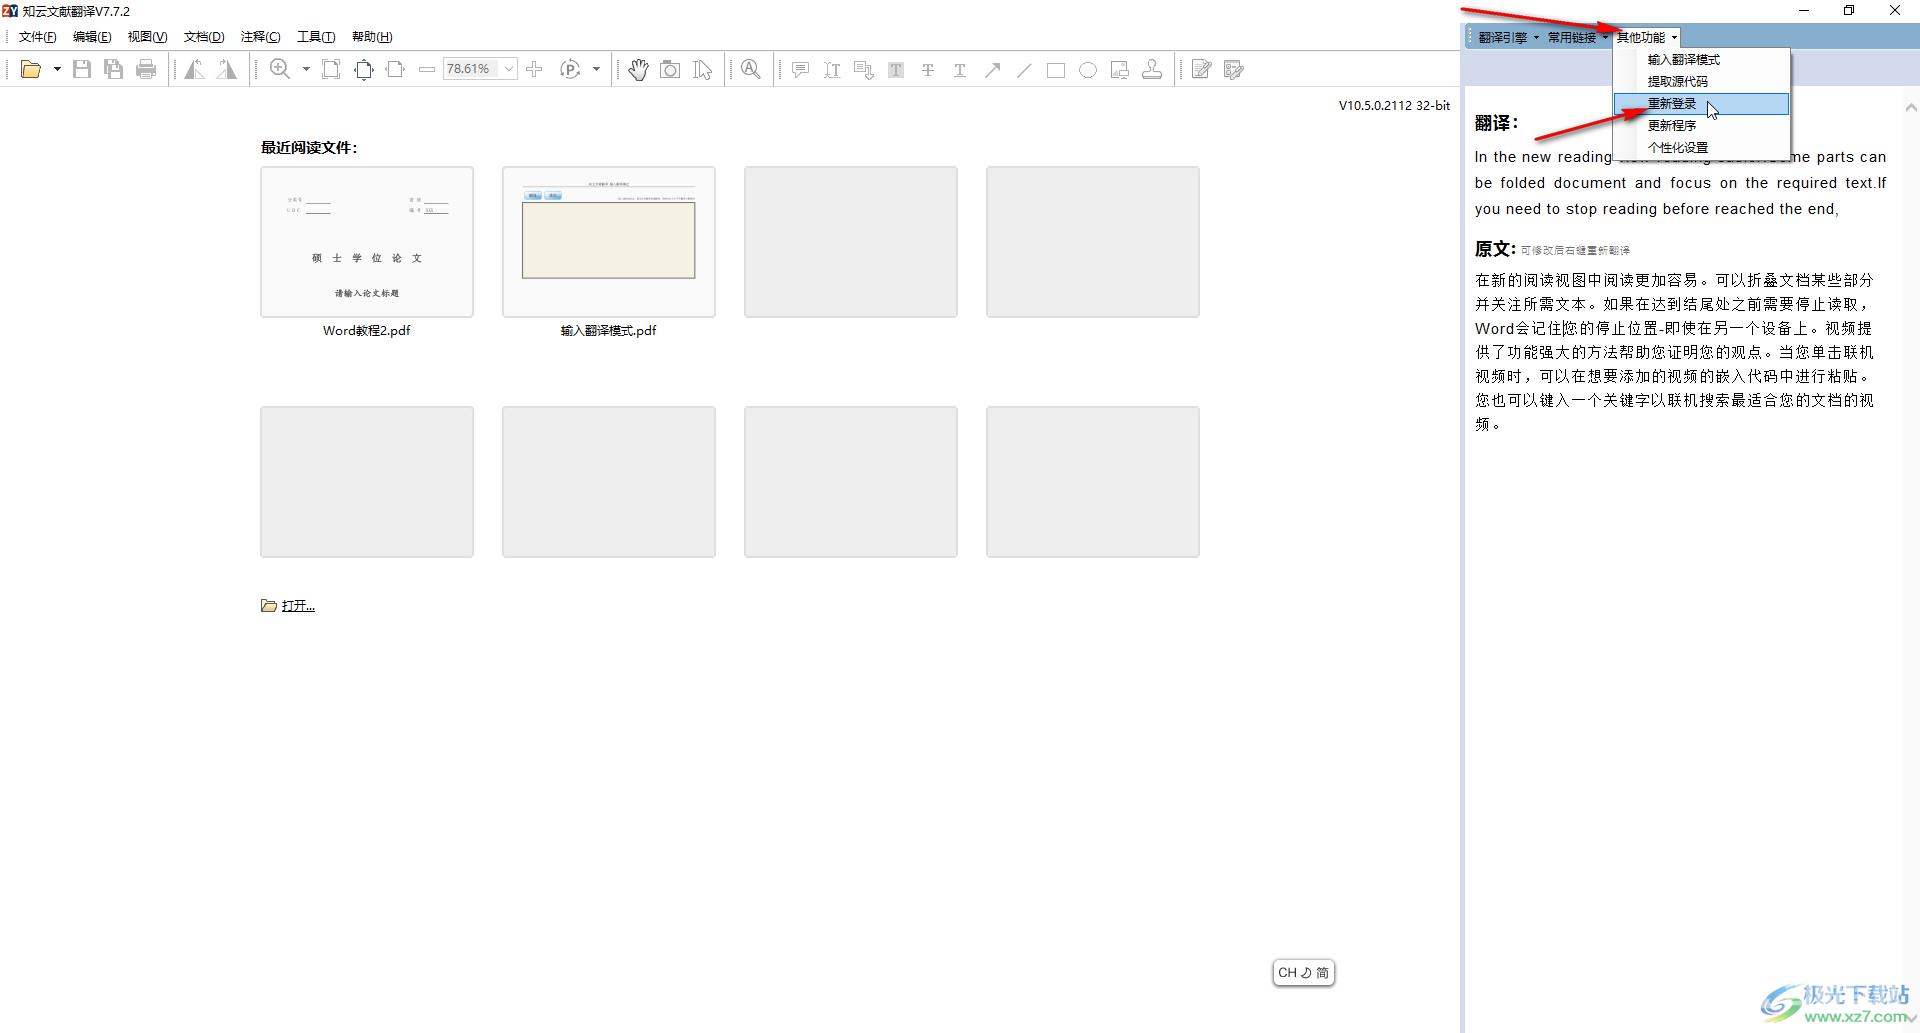Click the strikethrough text tool
The width and height of the screenshot is (1920, 1033).
click(x=928, y=70)
